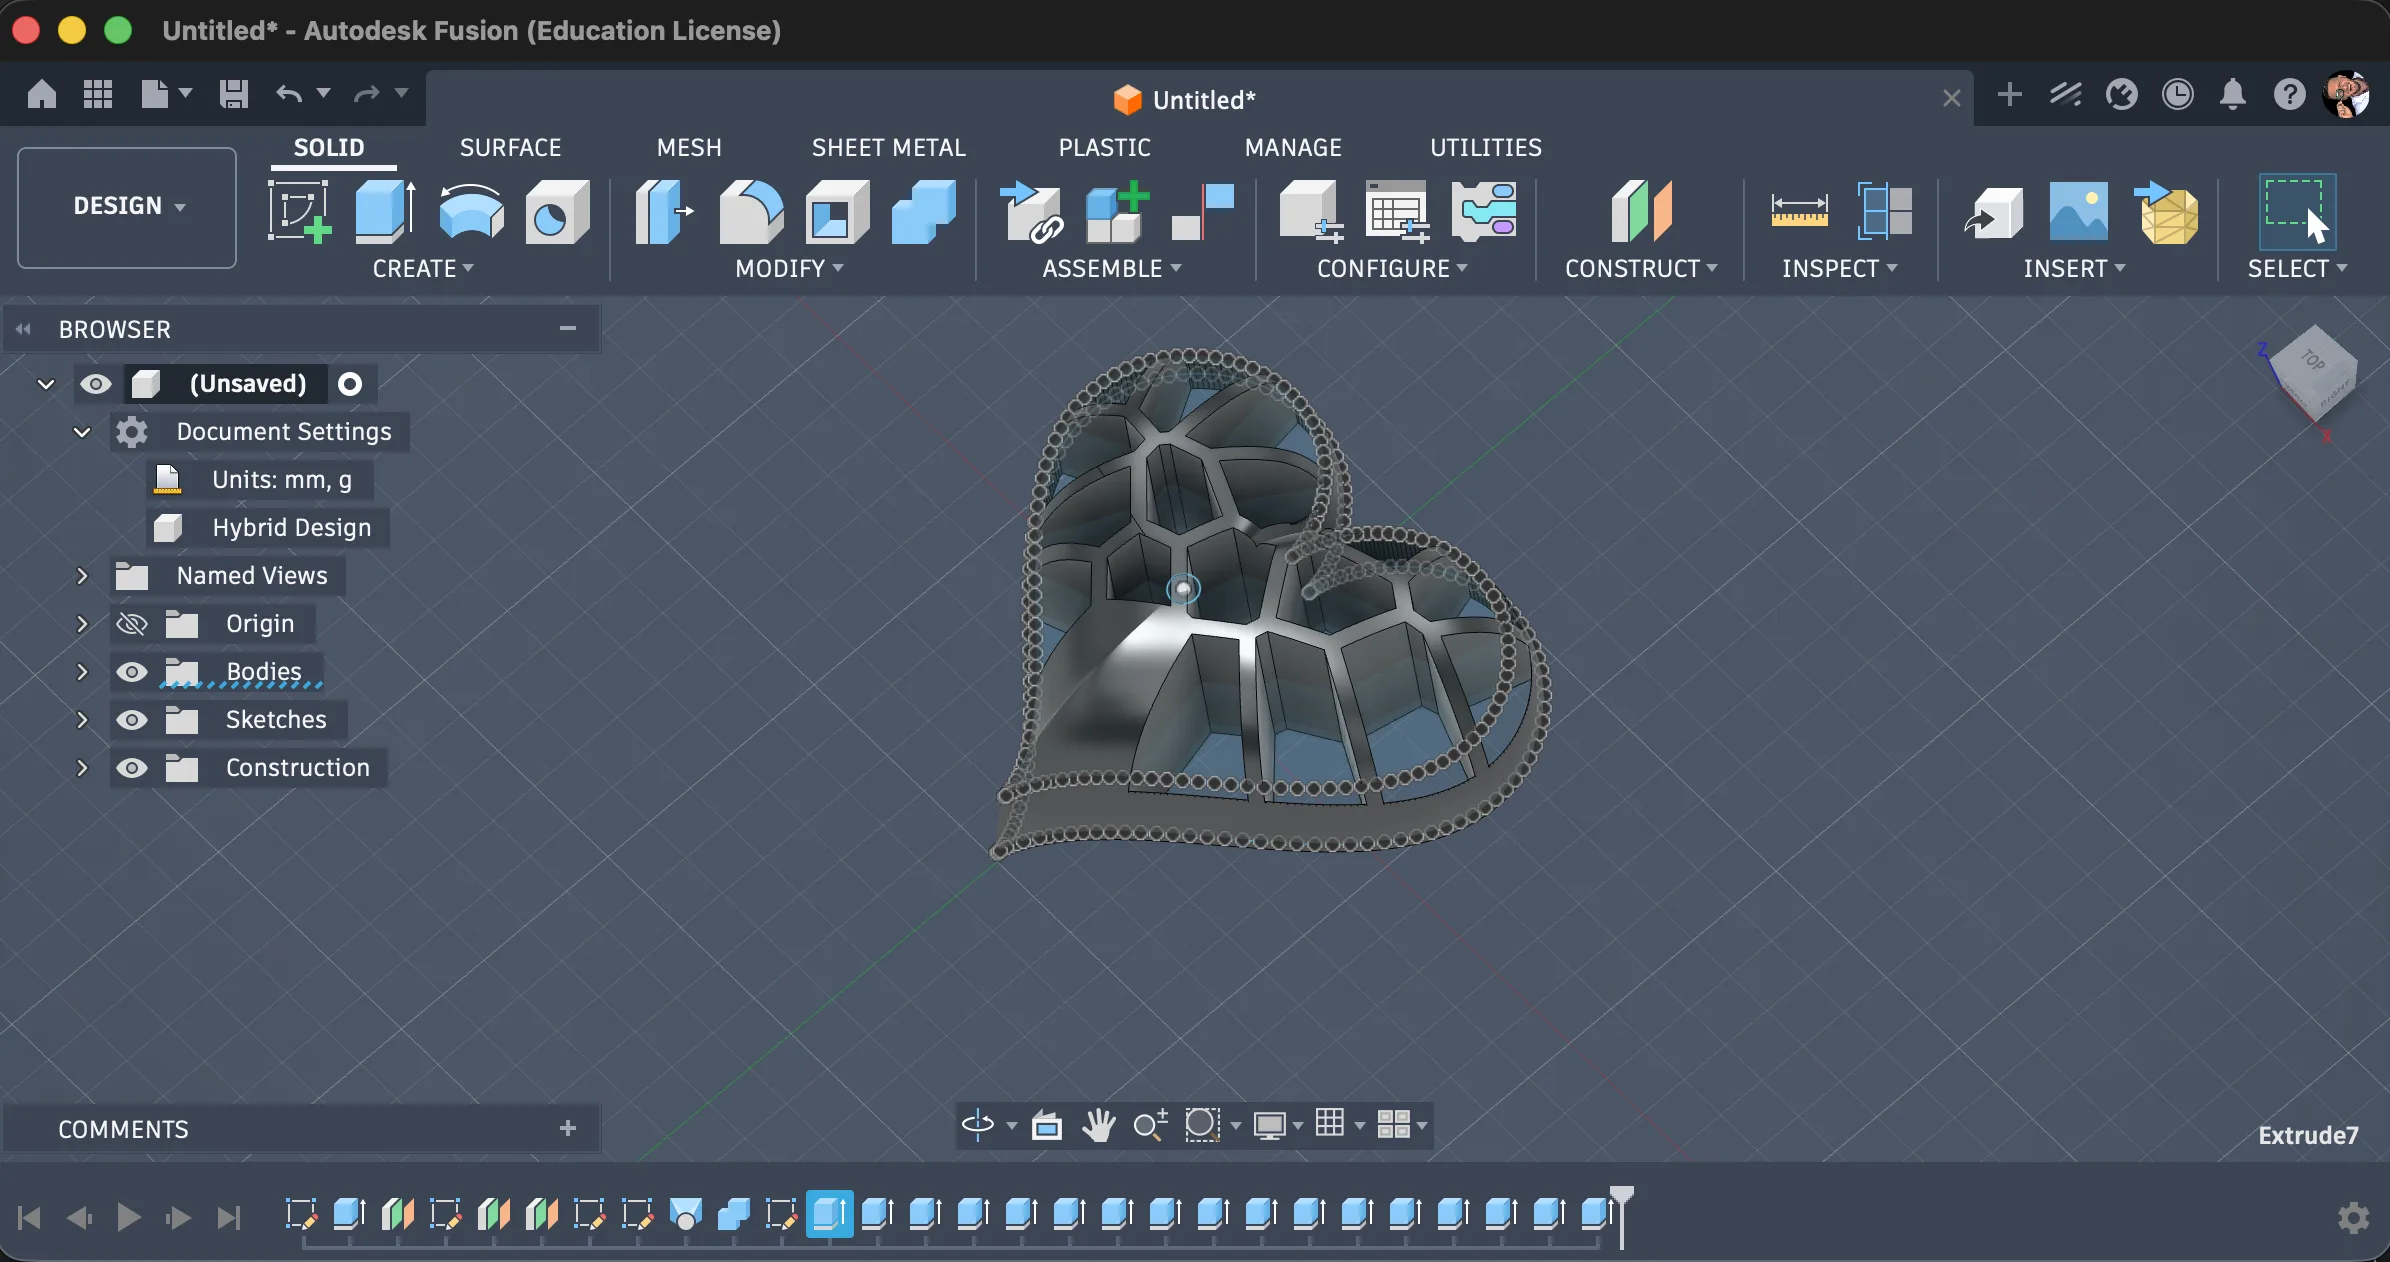This screenshot has width=2390, height=1262.
Task: Activate the Select tool icon
Action: click(2297, 211)
